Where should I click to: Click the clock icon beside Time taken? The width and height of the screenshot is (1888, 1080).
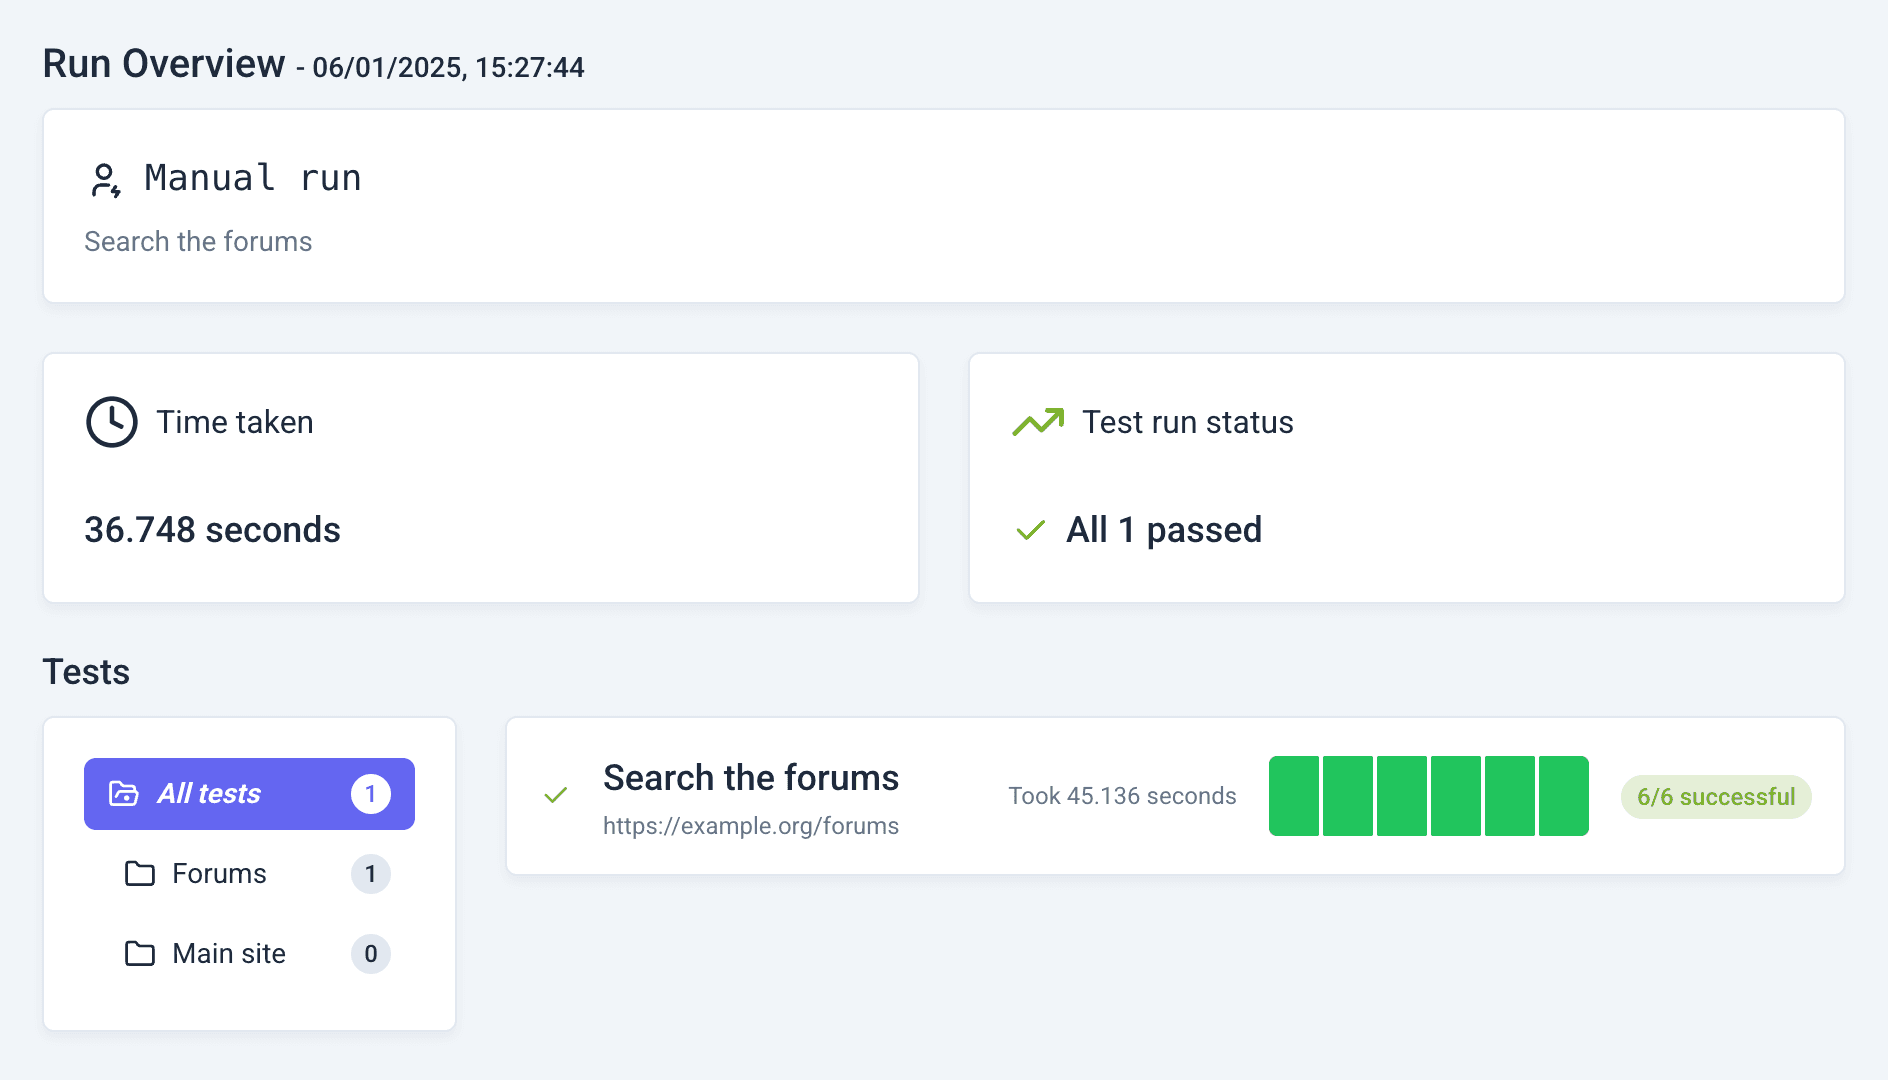[x=111, y=421]
